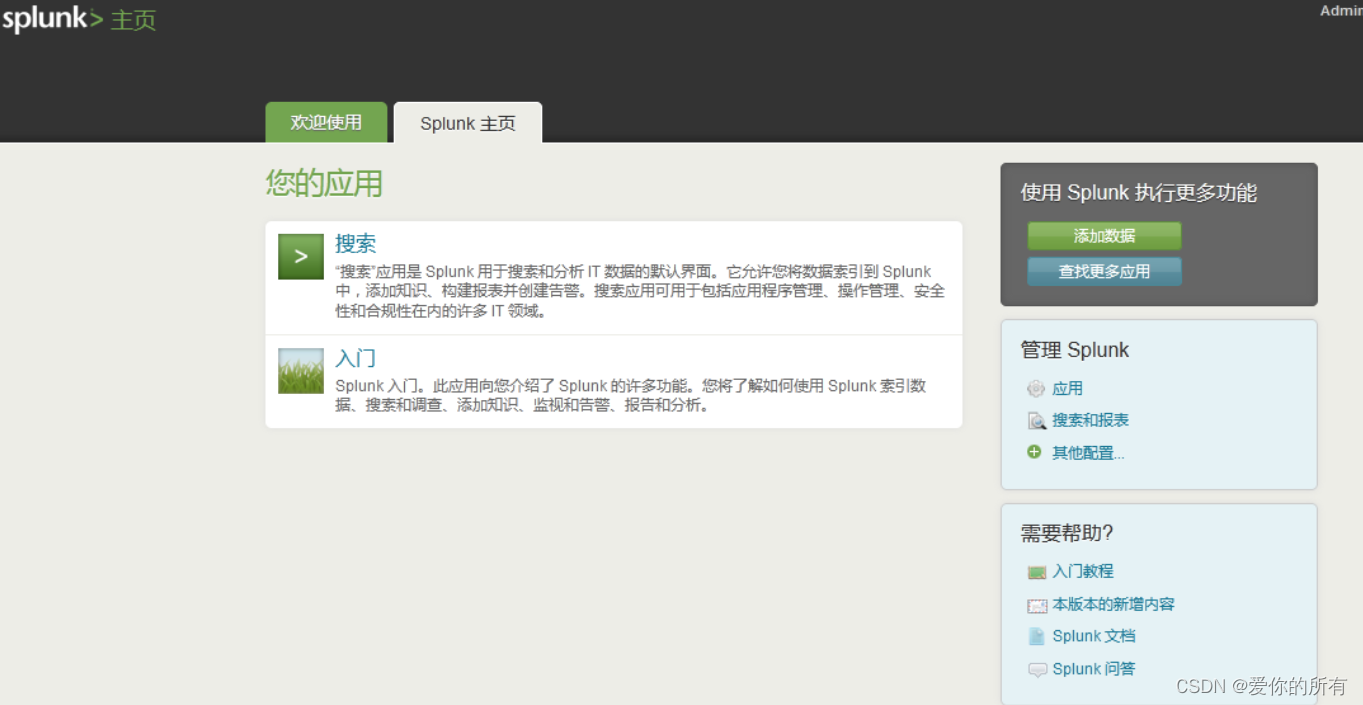Click the 添加数据 button
Screen dimensions: 1363x705
coord(1103,236)
